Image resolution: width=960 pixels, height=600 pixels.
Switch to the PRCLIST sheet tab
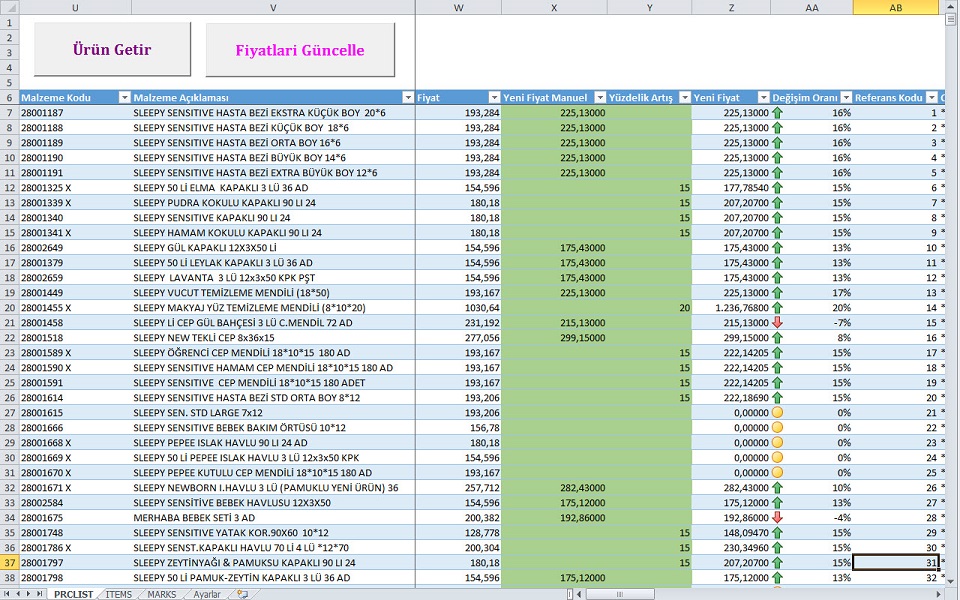click(x=73, y=594)
